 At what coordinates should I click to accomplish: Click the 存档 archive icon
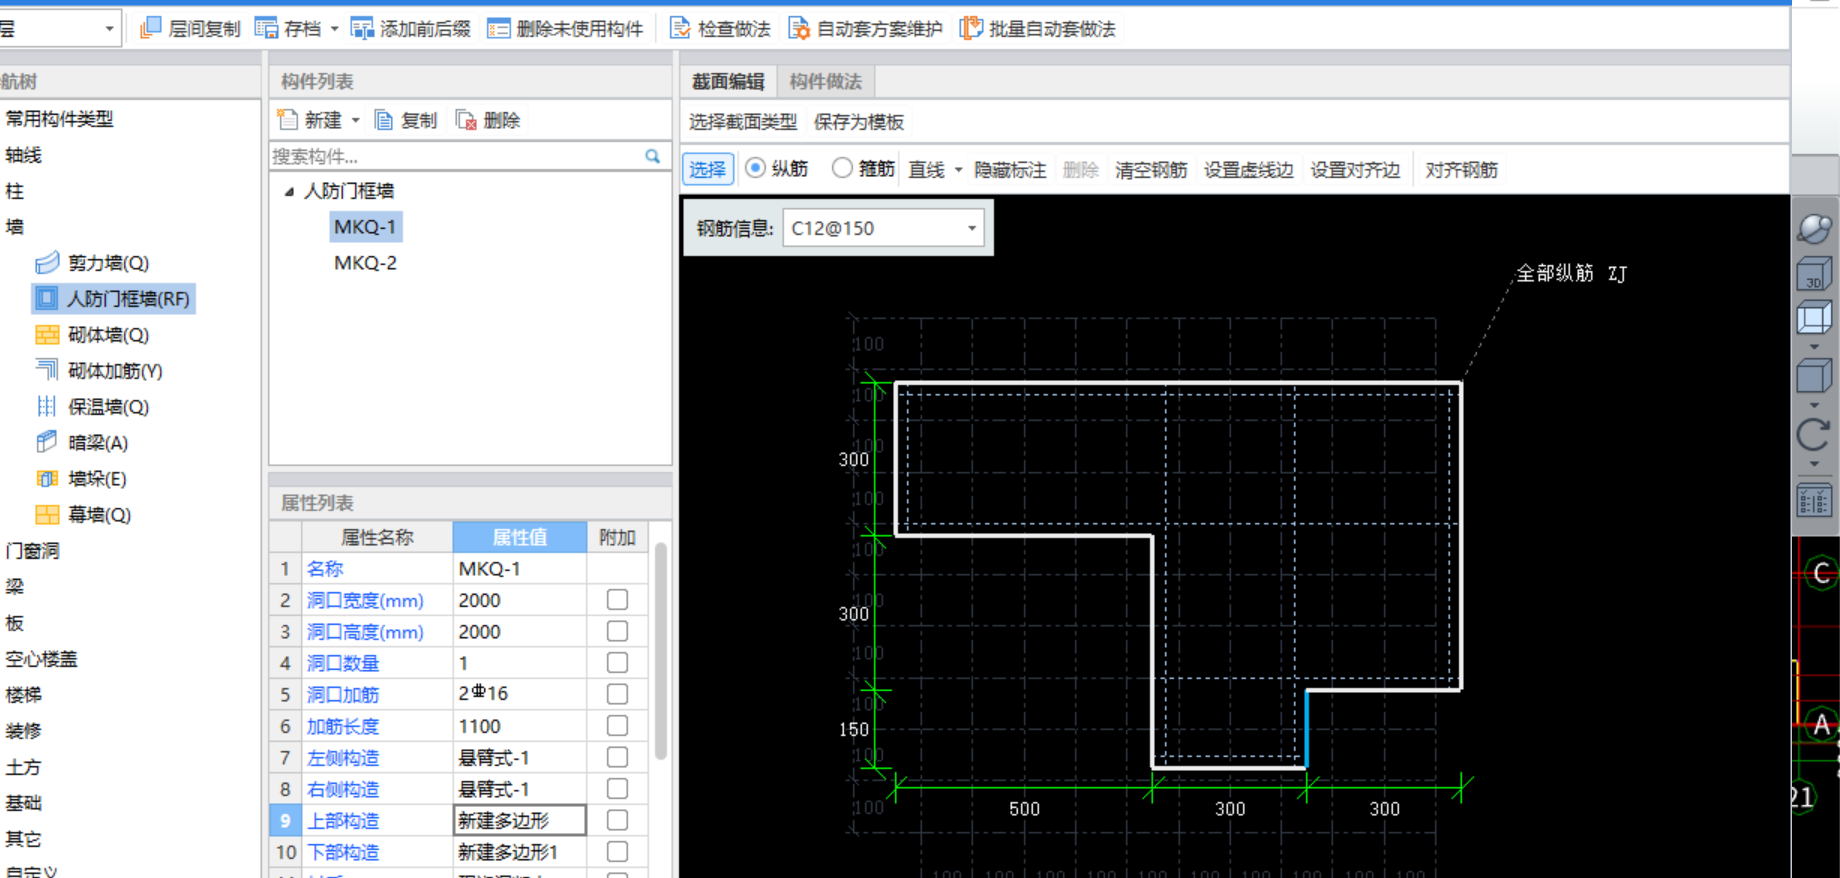tap(266, 28)
